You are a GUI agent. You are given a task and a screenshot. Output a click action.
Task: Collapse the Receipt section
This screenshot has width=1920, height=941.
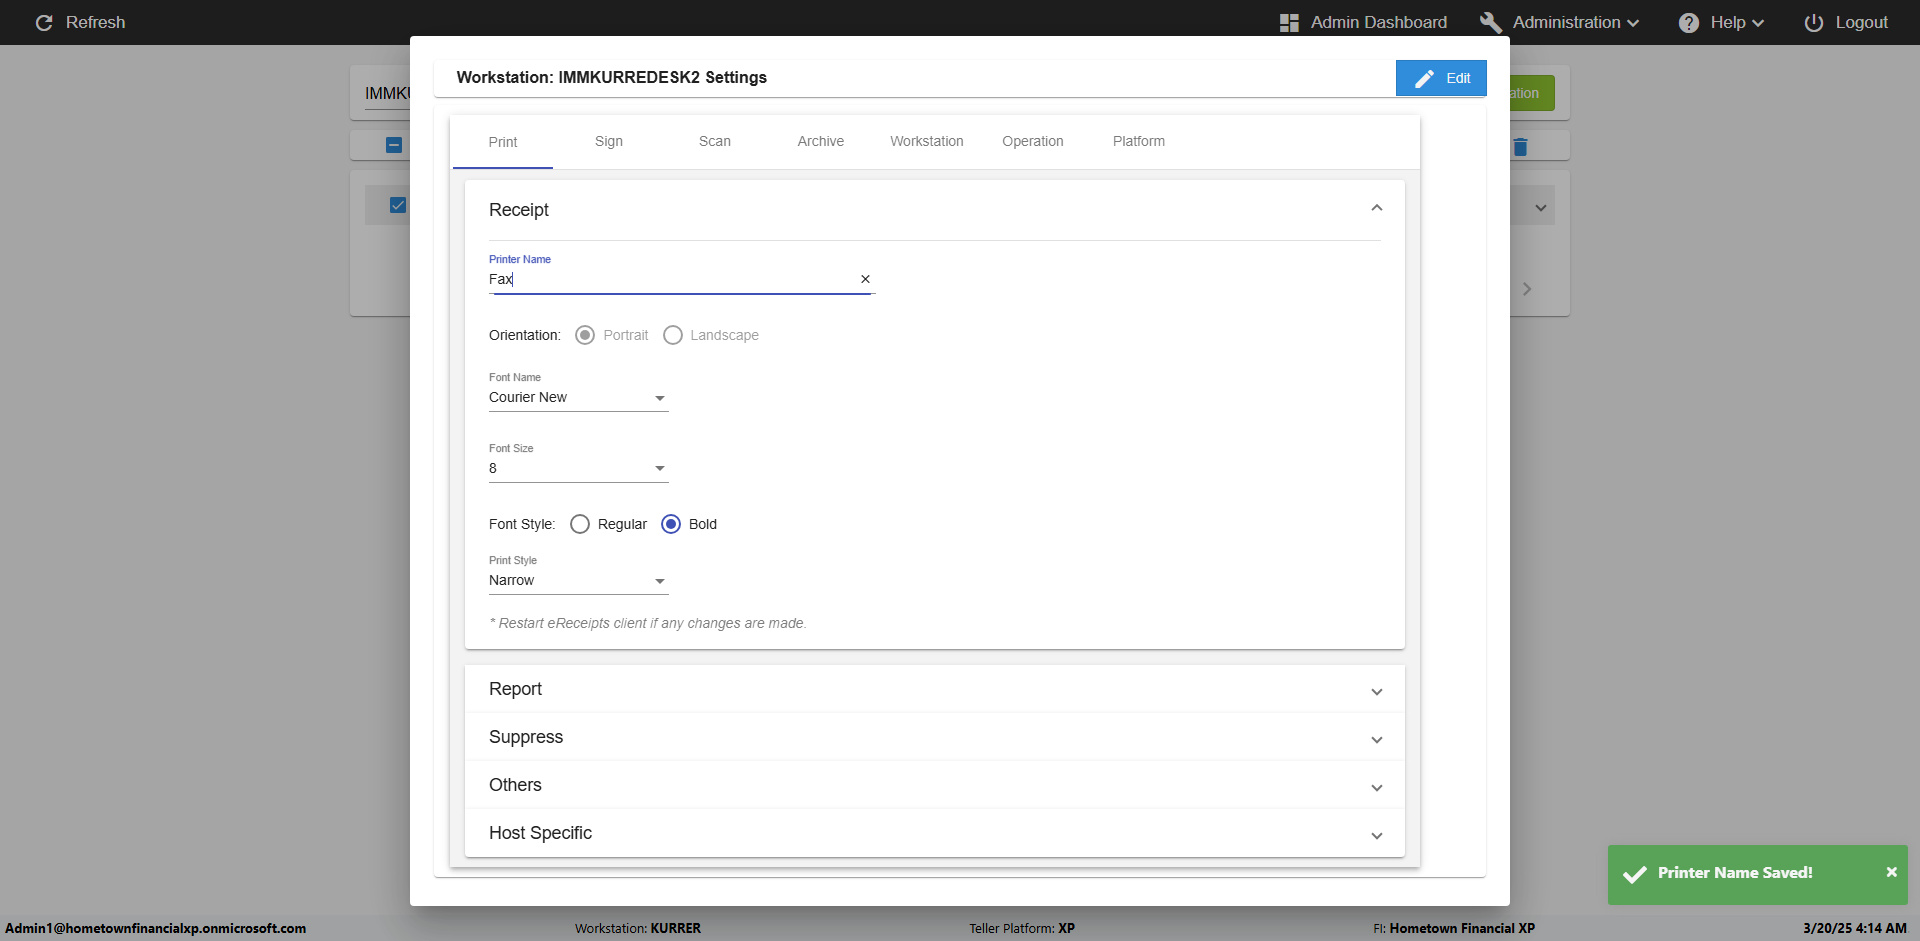tap(1376, 208)
